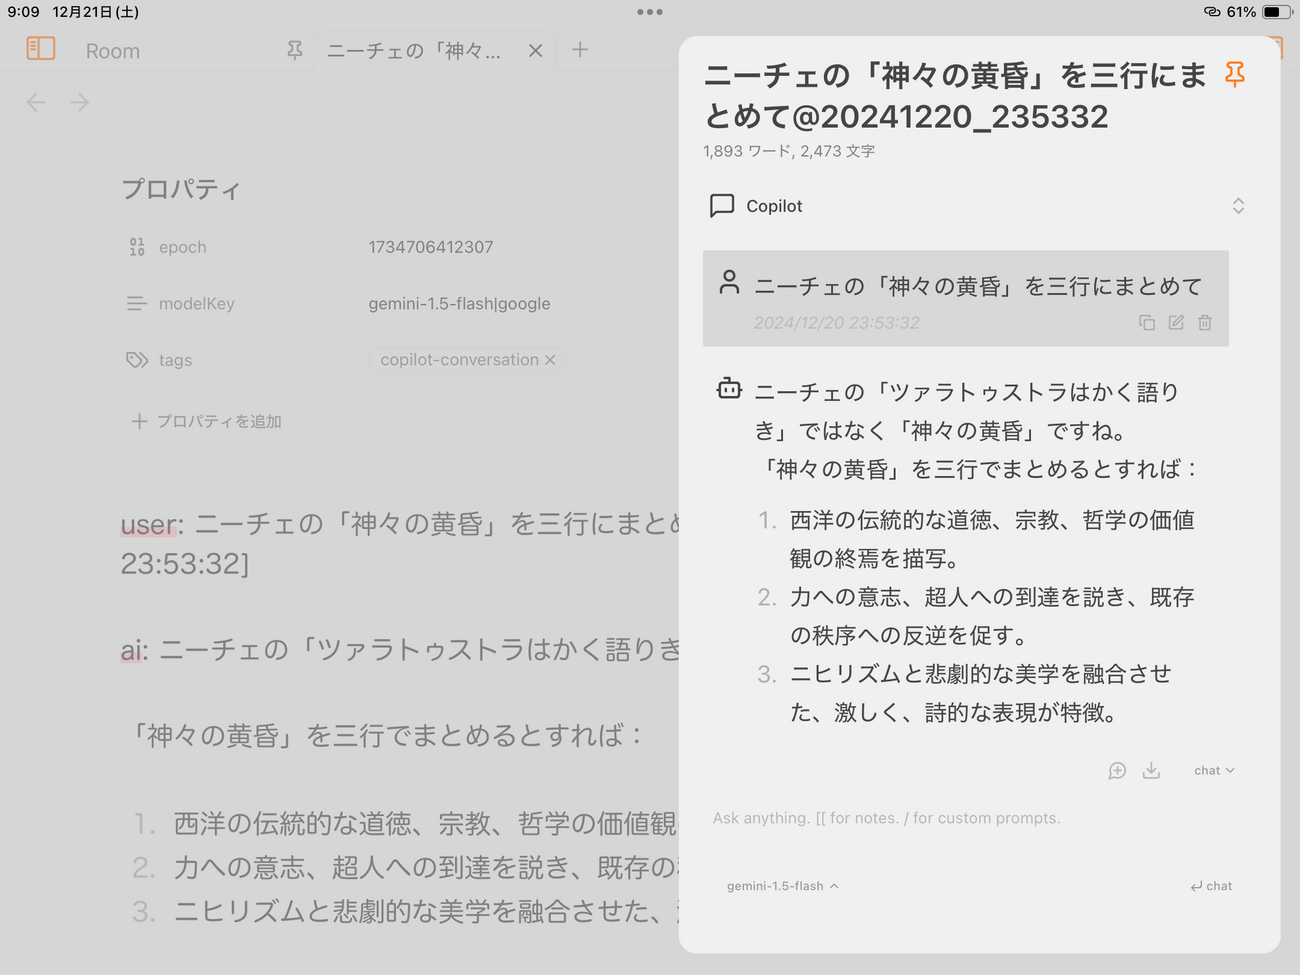This screenshot has height=975, width=1300.
Task: Toggle the left sidebar panel icon
Action: coord(41,48)
